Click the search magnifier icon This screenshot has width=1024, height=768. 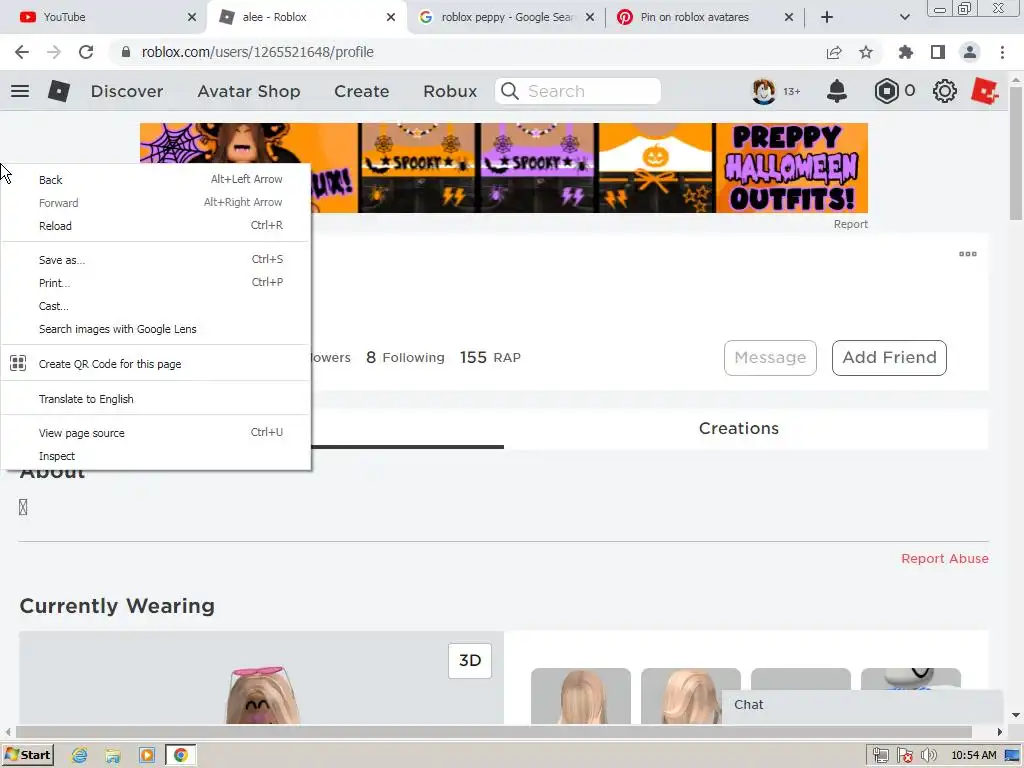tap(510, 91)
